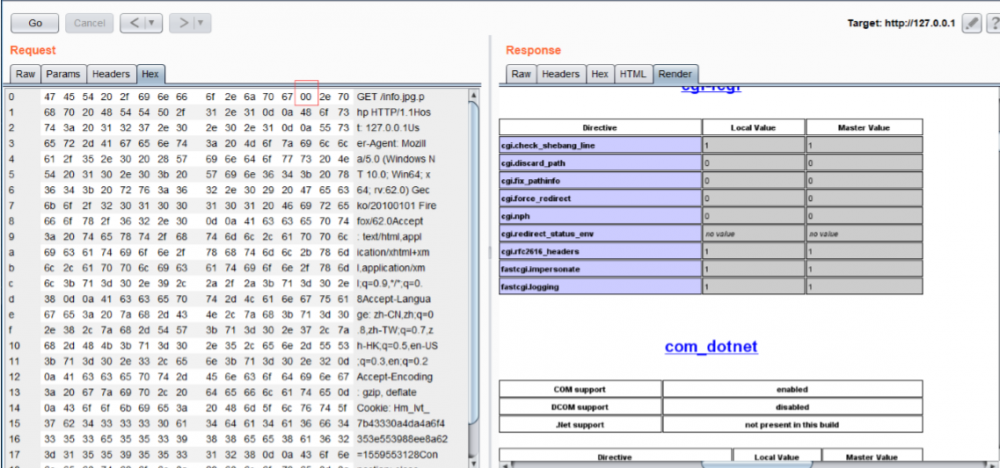
Task: Click the Target: http://127.0.0.1 label
Action: (x=901, y=23)
